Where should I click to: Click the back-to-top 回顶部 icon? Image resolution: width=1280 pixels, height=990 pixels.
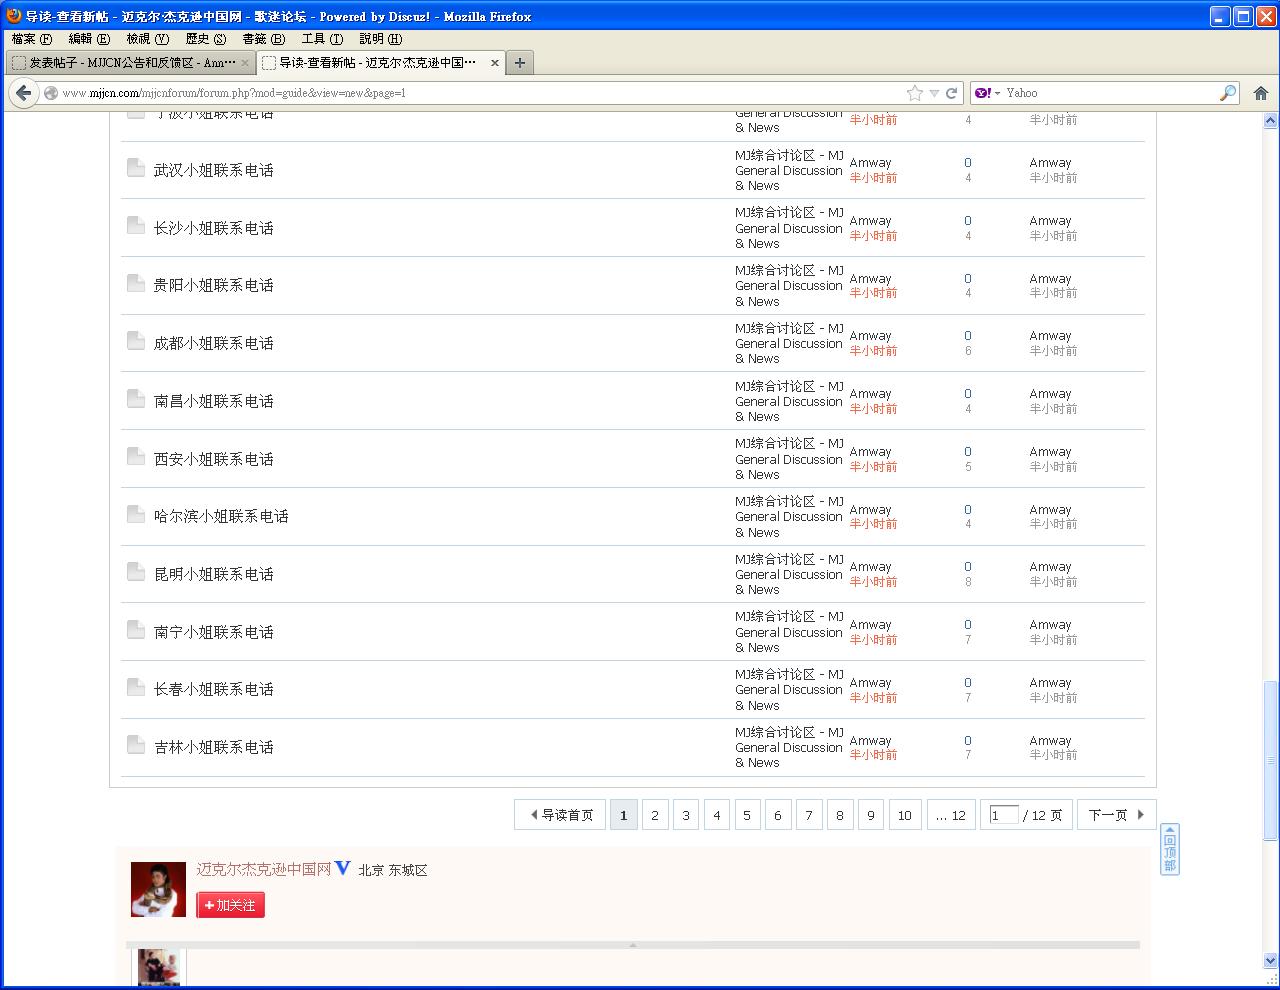point(1169,850)
